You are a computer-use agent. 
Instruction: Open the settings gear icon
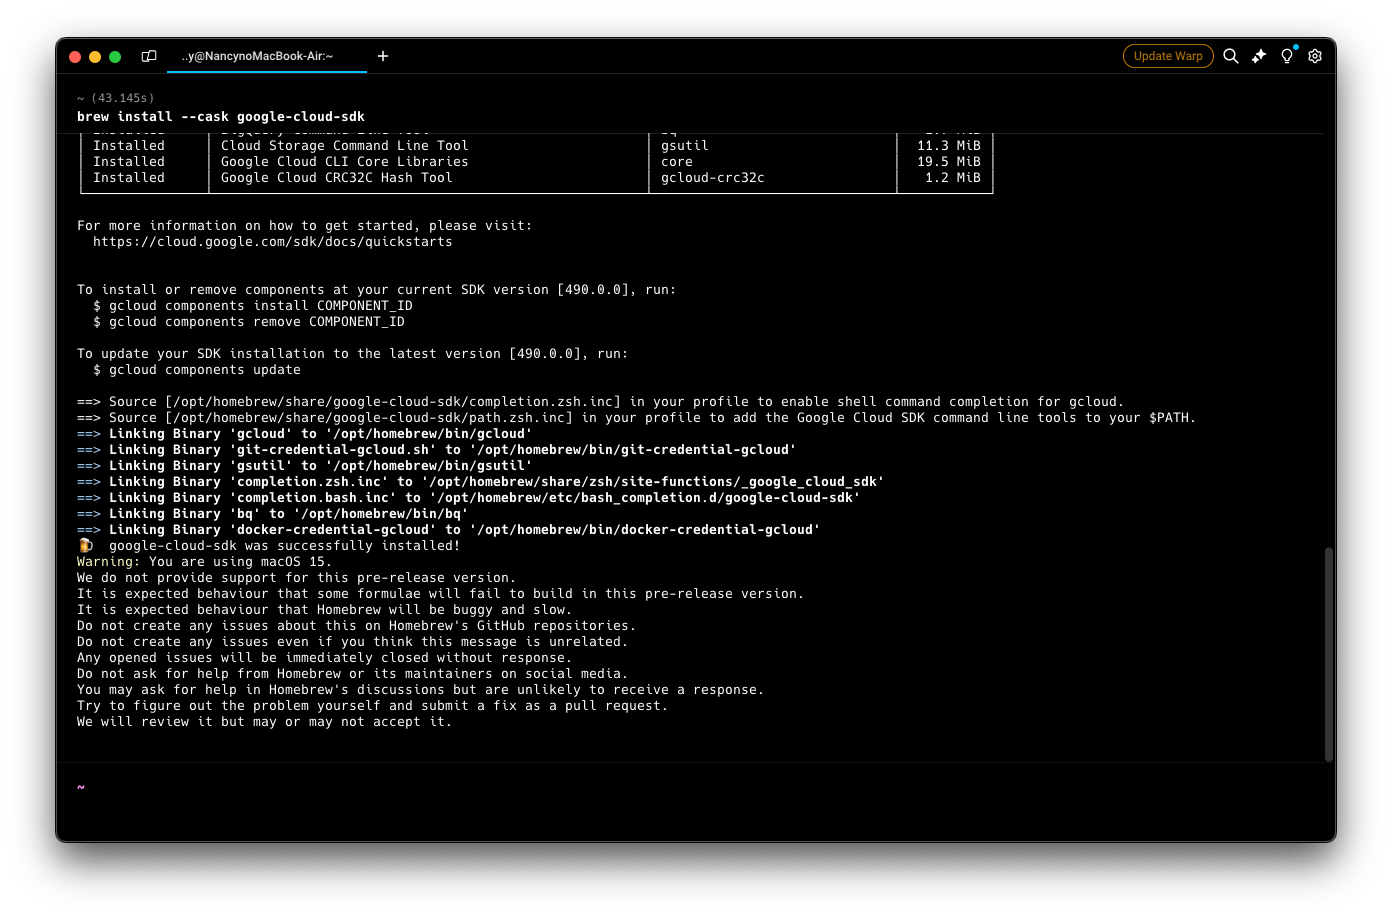pyautogui.click(x=1315, y=56)
